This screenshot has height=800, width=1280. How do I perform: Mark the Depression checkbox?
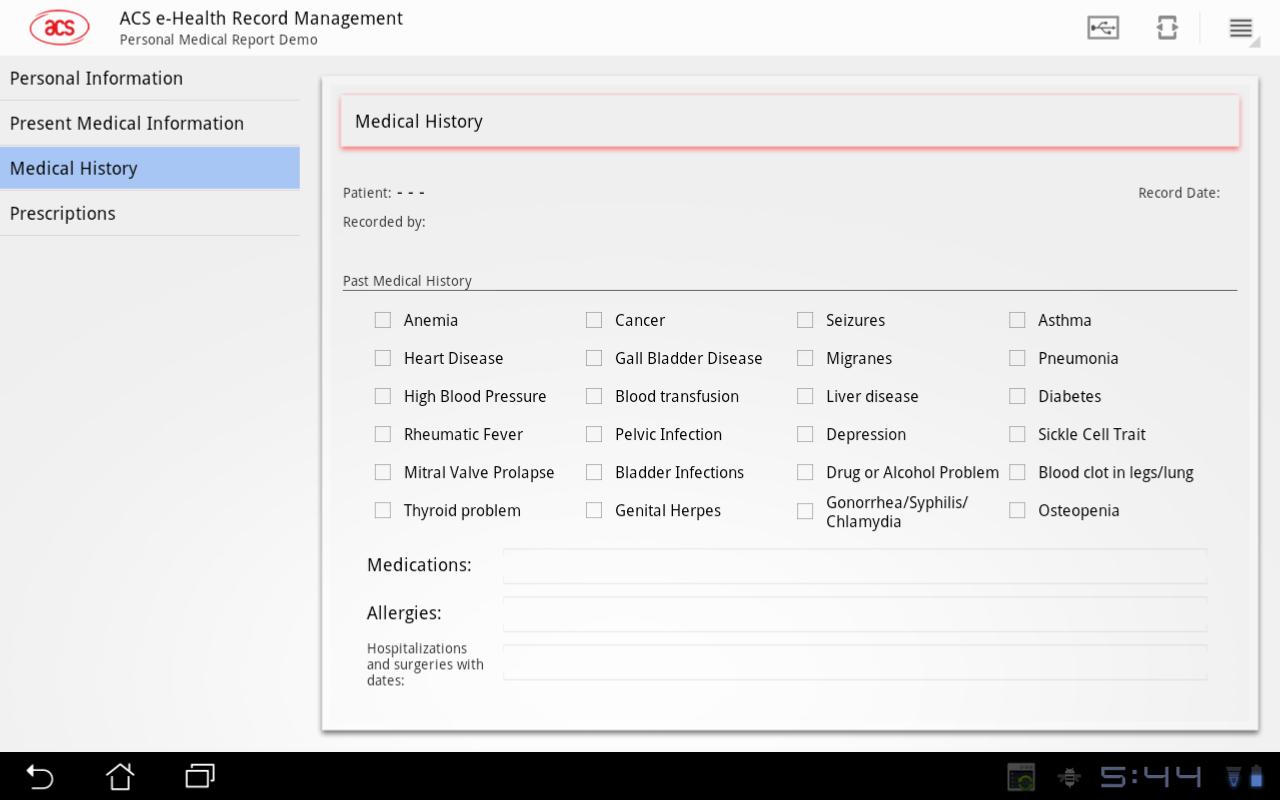[805, 434]
